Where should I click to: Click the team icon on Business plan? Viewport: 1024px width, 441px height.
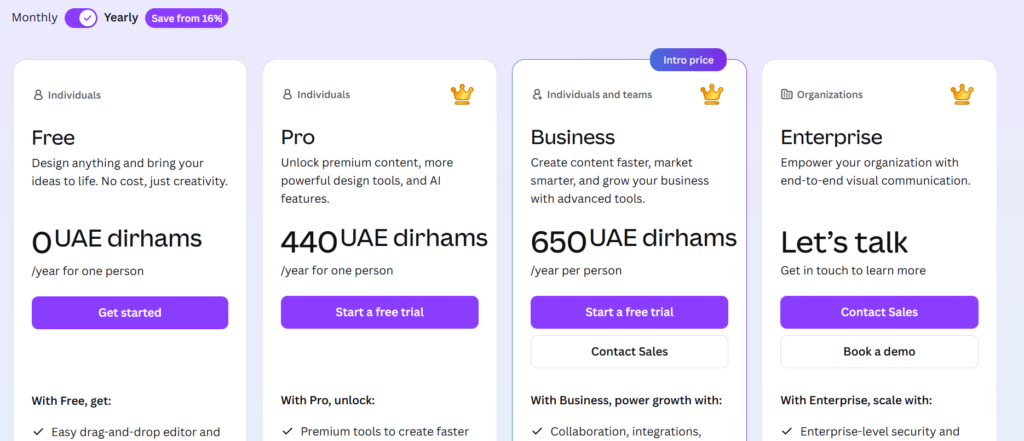click(x=538, y=95)
